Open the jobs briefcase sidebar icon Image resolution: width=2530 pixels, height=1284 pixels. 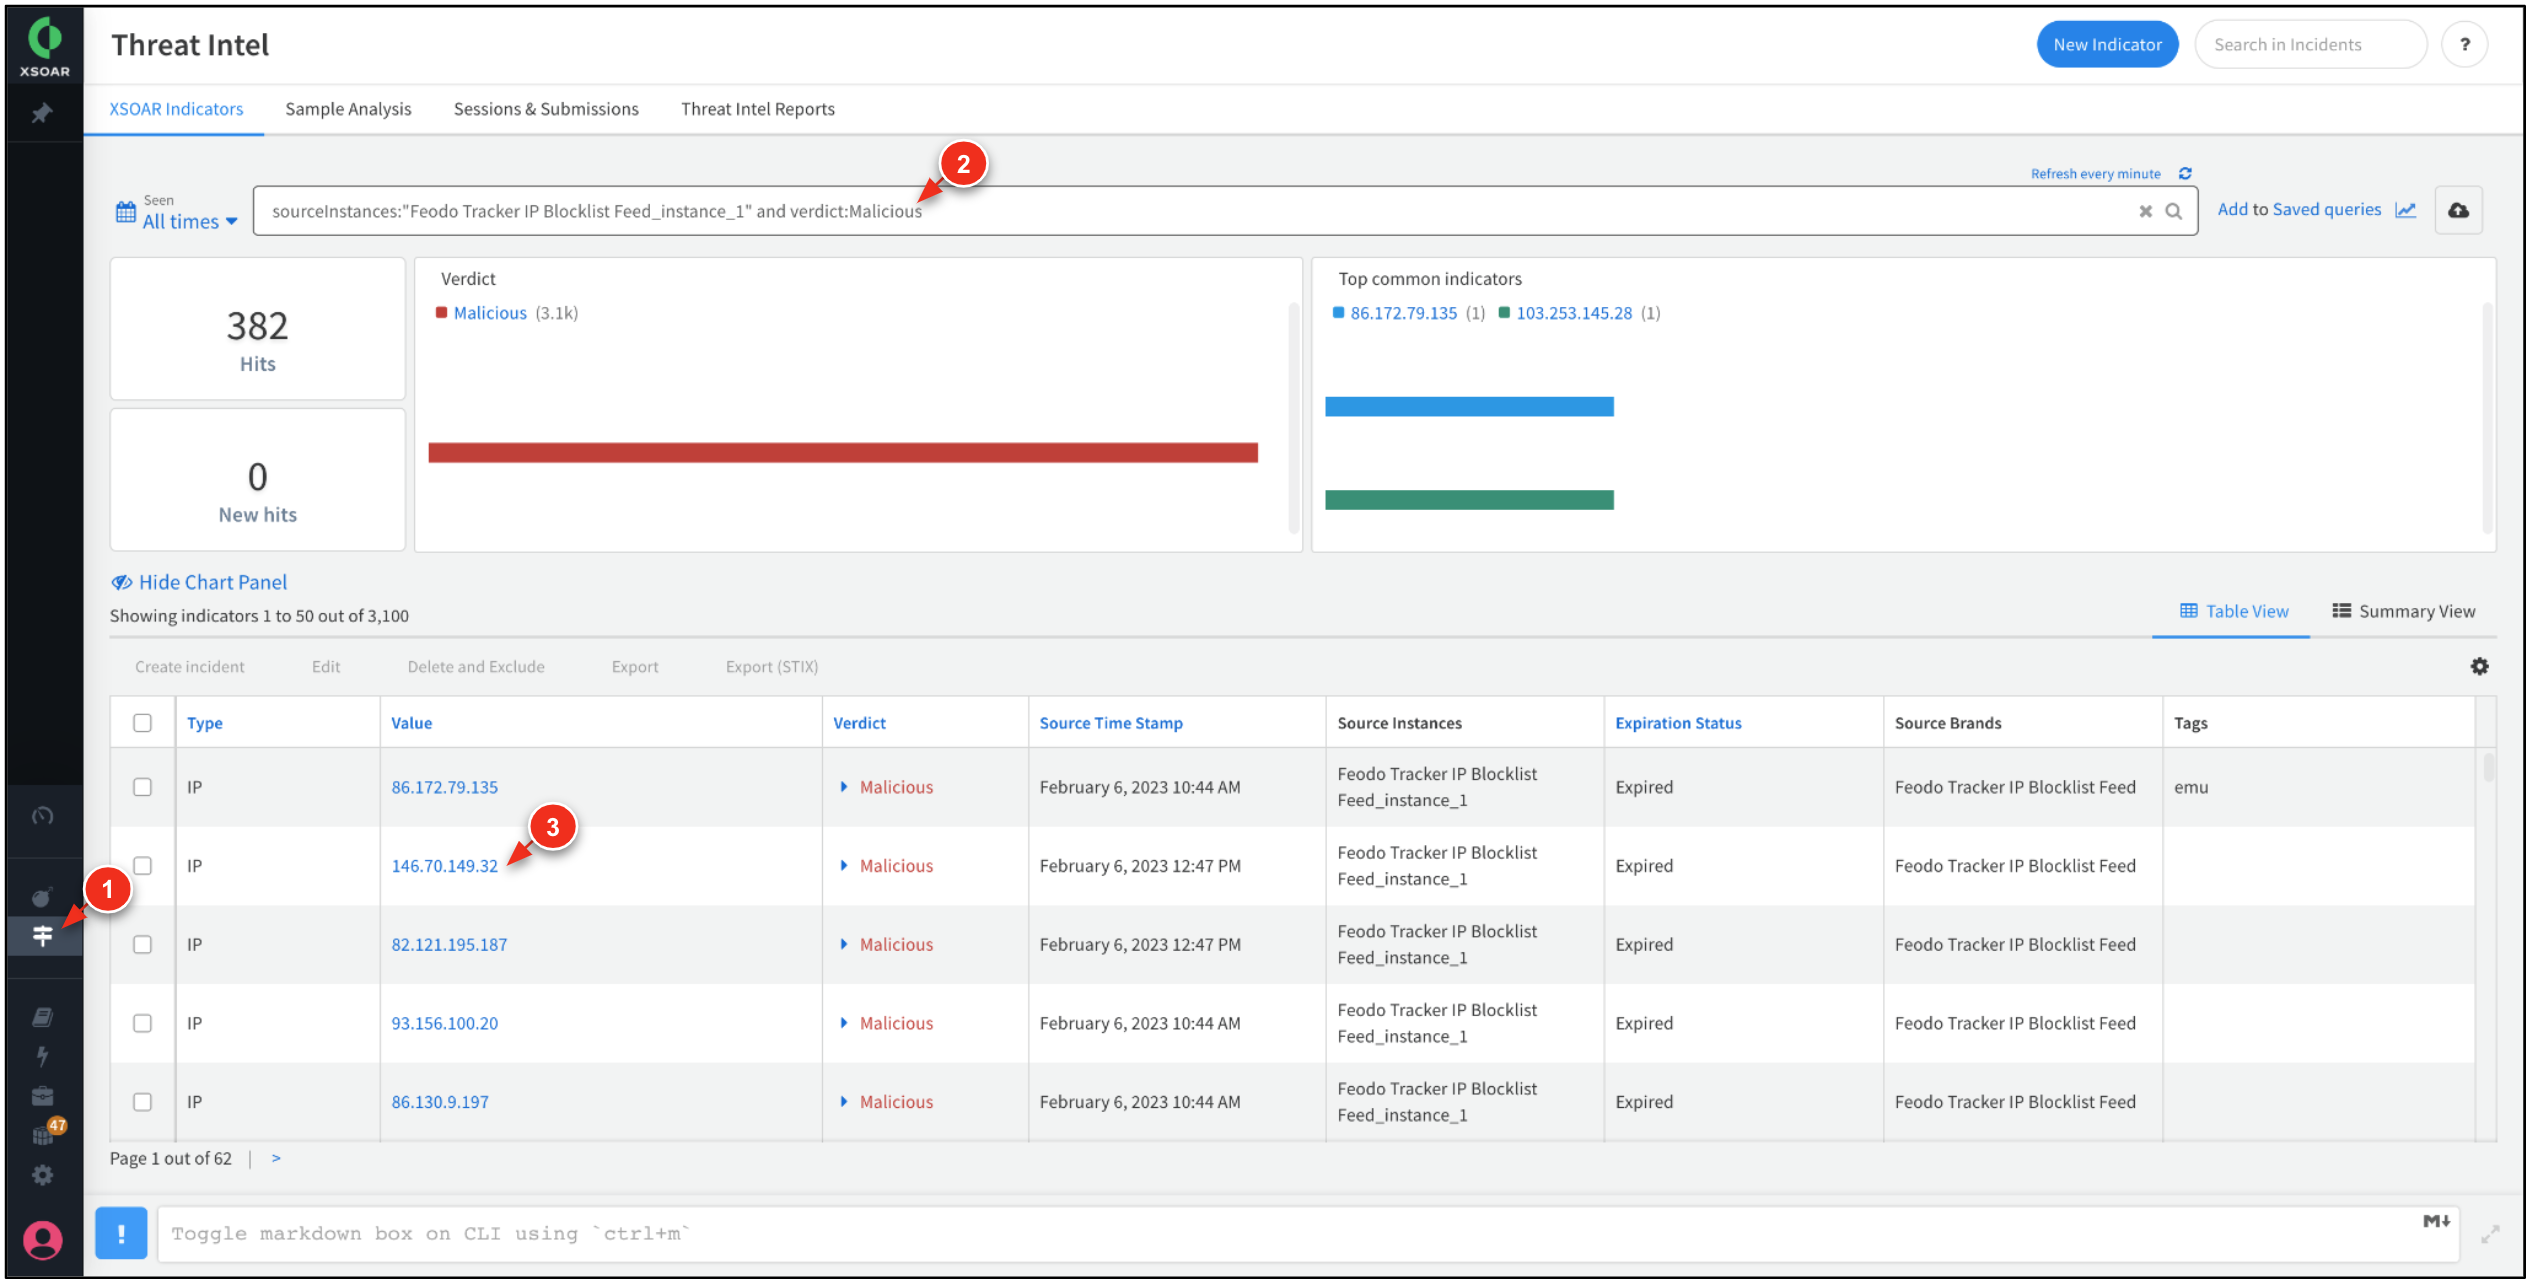42,1096
